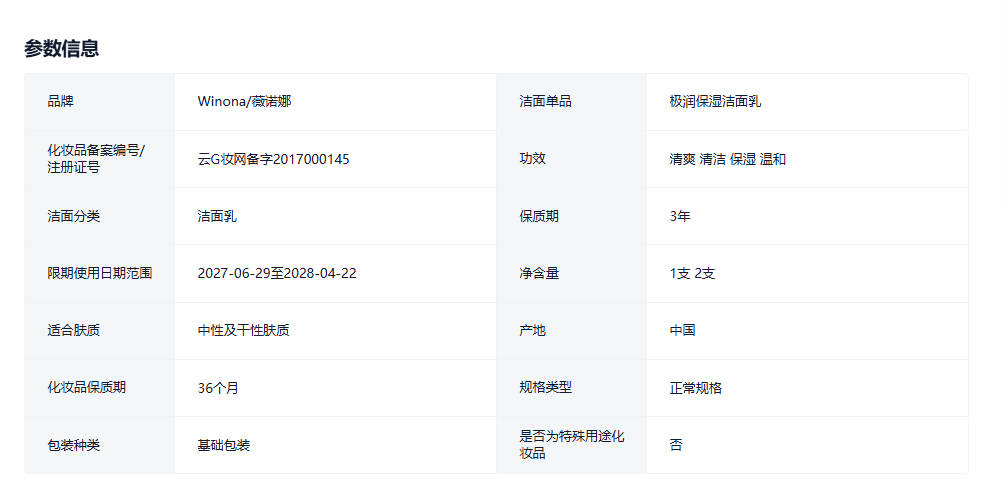This screenshot has width=1006, height=503.
Task: Select registration number 云G妆网备字2017000145
Action: pyautogui.click(x=273, y=159)
